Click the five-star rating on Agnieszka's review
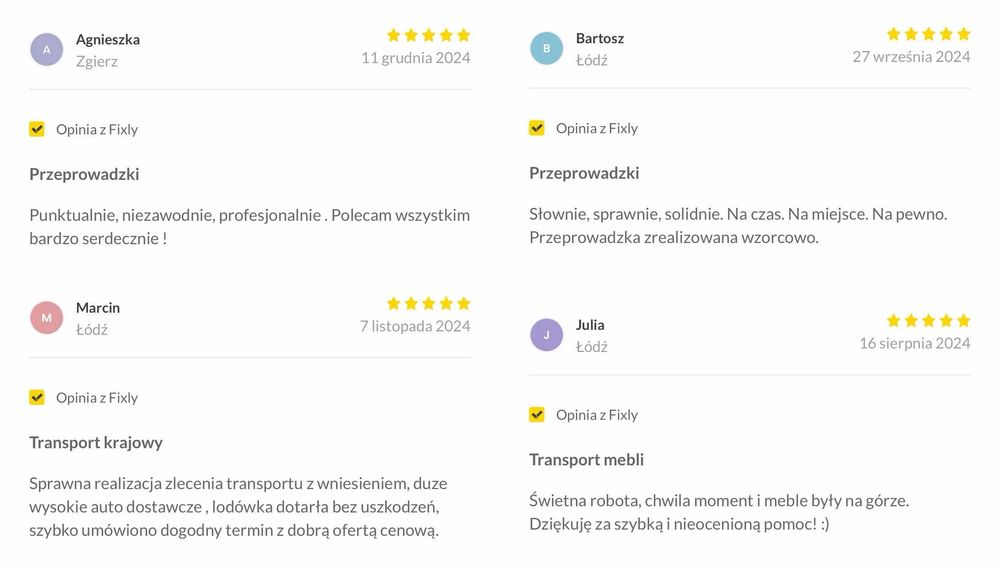Viewport: 1000px width, 567px height. pos(428,35)
